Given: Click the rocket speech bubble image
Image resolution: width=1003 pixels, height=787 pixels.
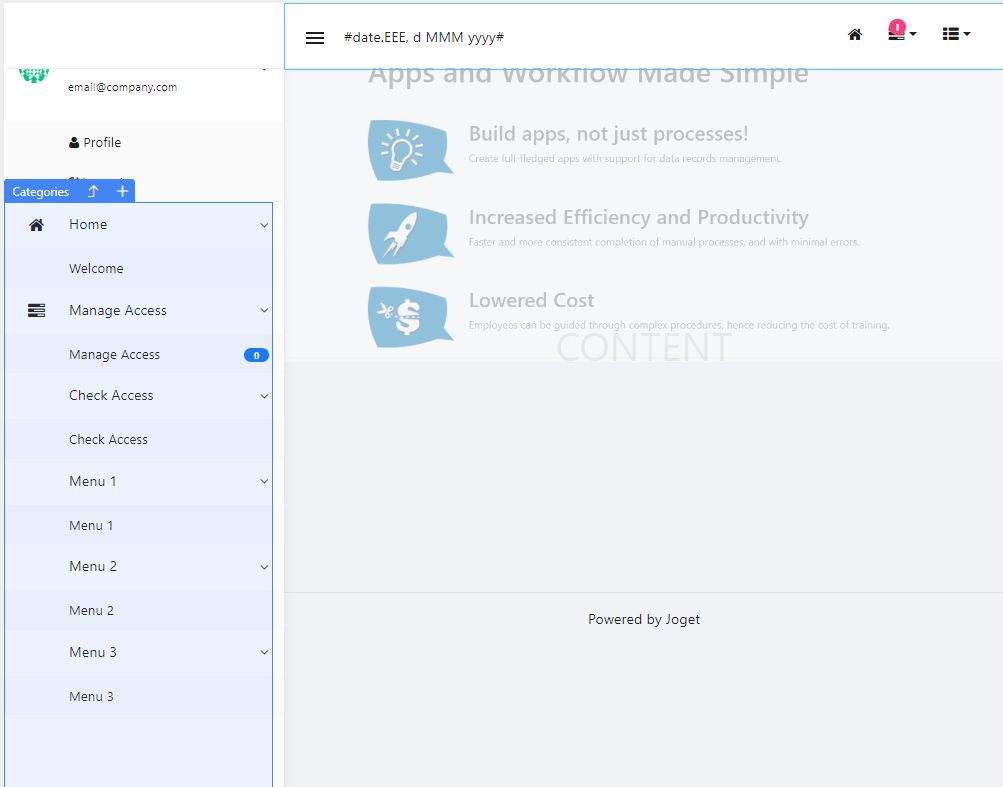Looking at the screenshot, I should [x=410, y=234].
